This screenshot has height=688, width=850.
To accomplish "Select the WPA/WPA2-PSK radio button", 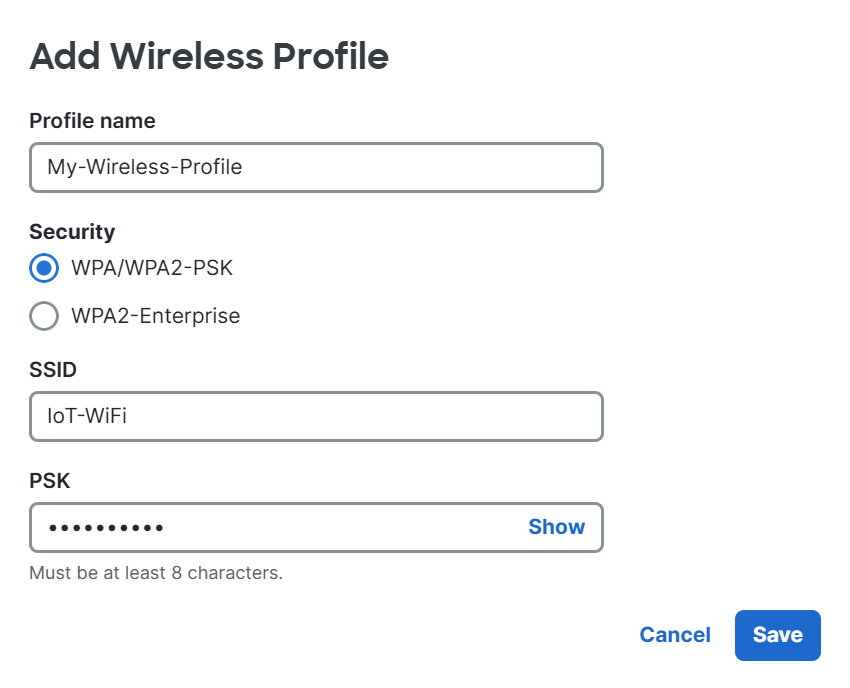I will [x=44, y=268].
